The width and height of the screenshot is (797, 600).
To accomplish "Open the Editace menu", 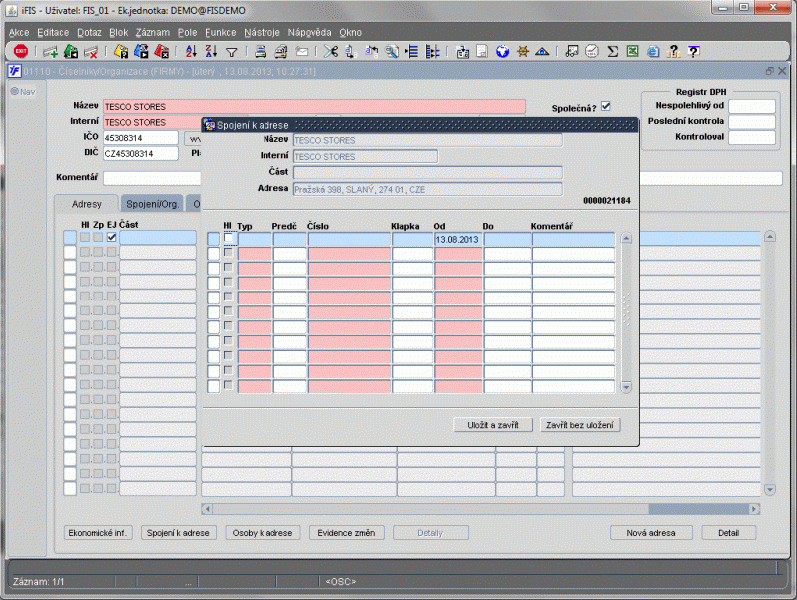I will 53,32.
